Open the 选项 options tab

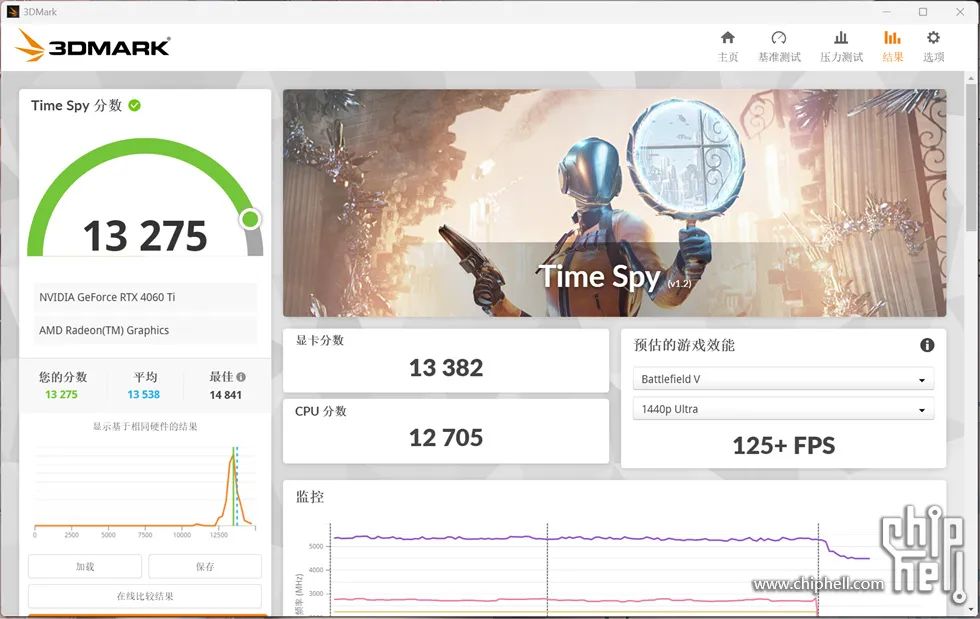pyautogui.click(x=933, y=47)
